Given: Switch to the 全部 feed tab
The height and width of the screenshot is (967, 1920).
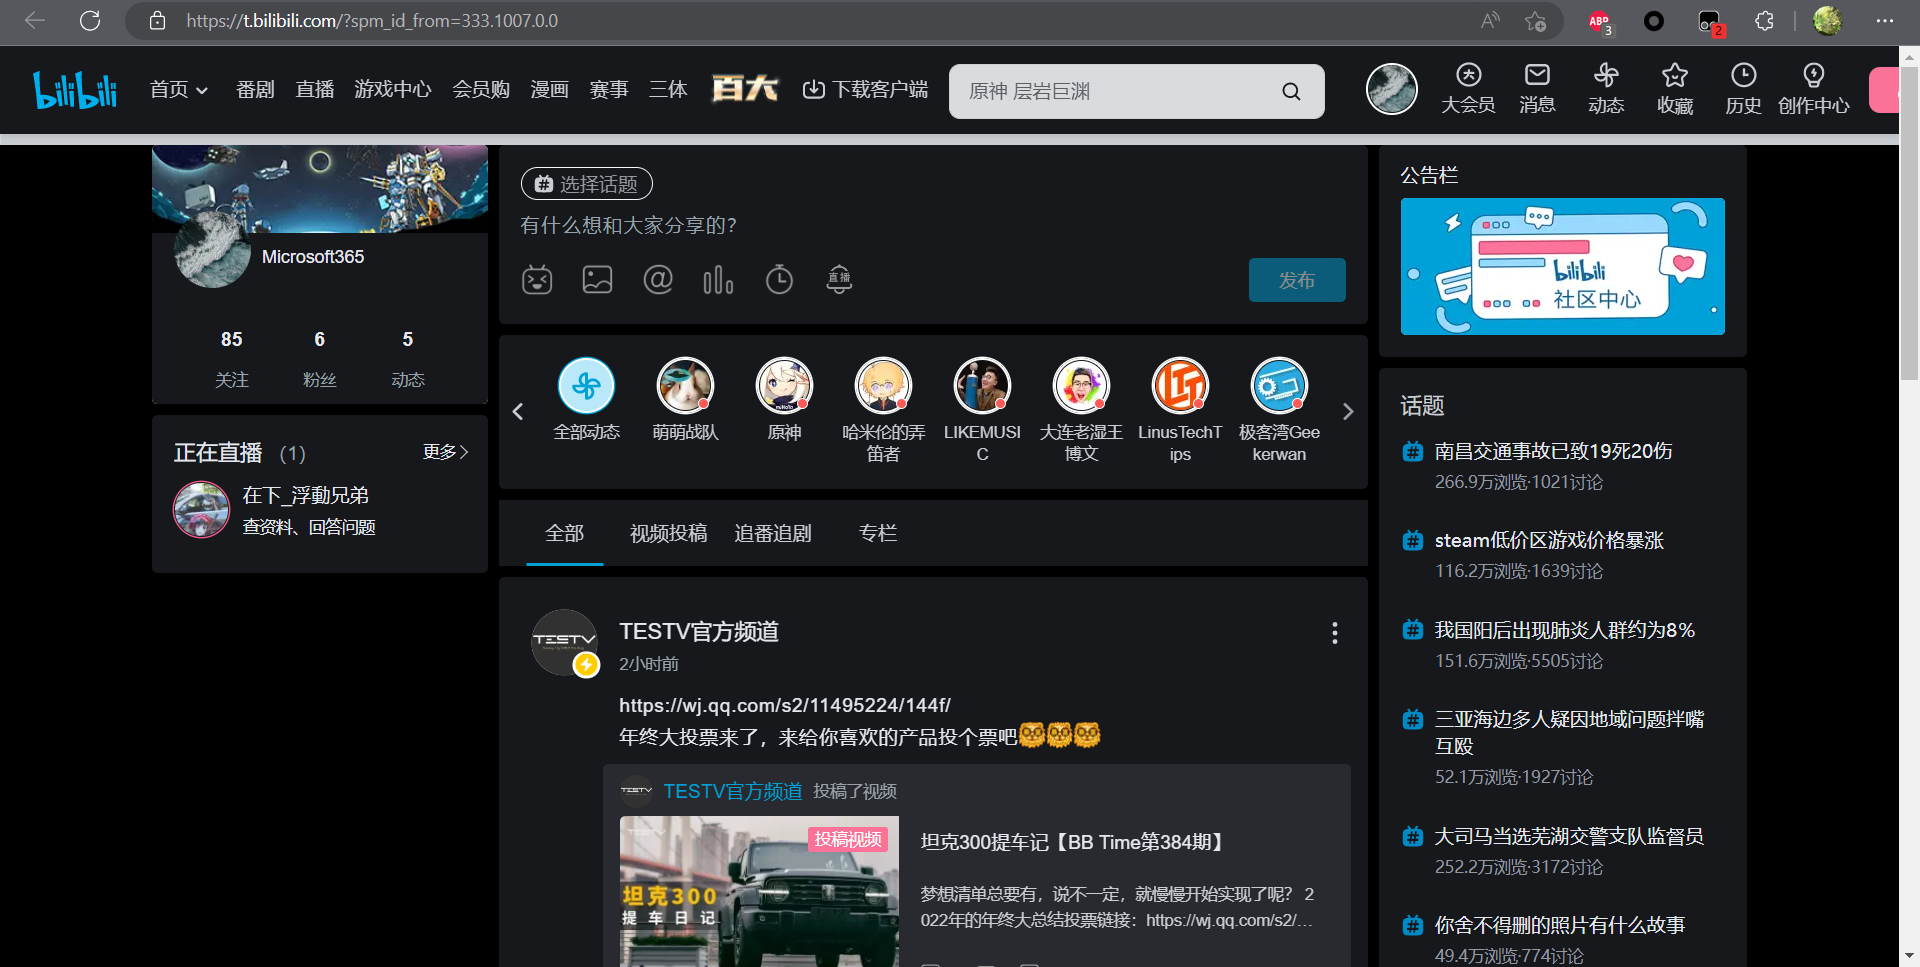Looking at the screenshot, I should tap(565, 533).
